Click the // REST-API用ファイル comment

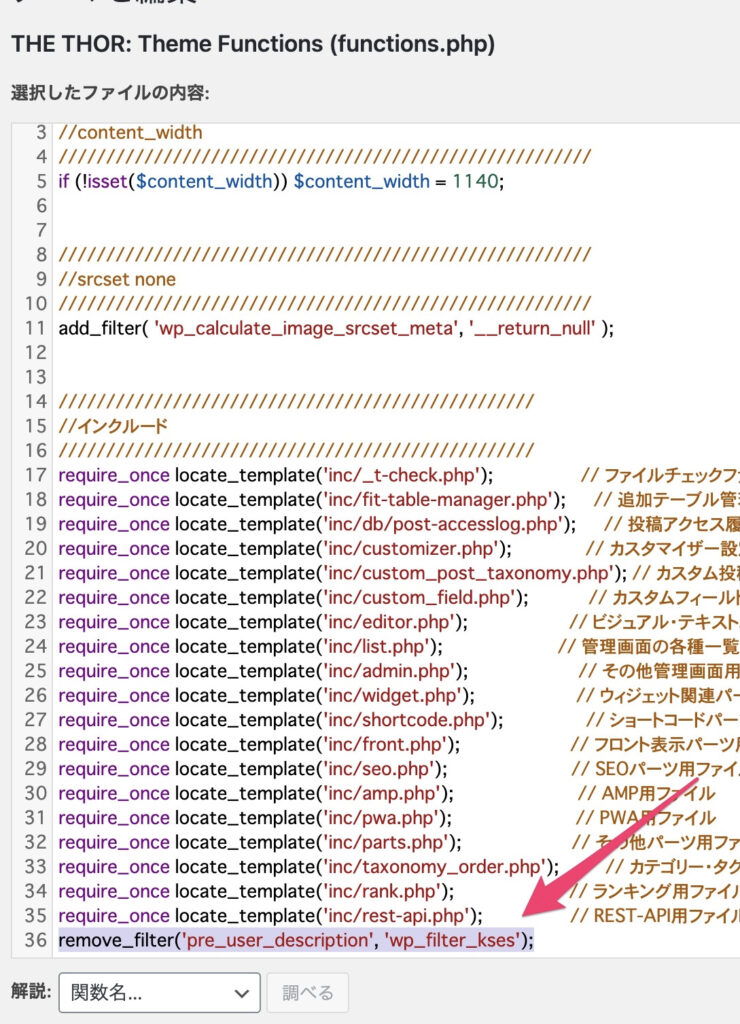click(x=655, y=916)
